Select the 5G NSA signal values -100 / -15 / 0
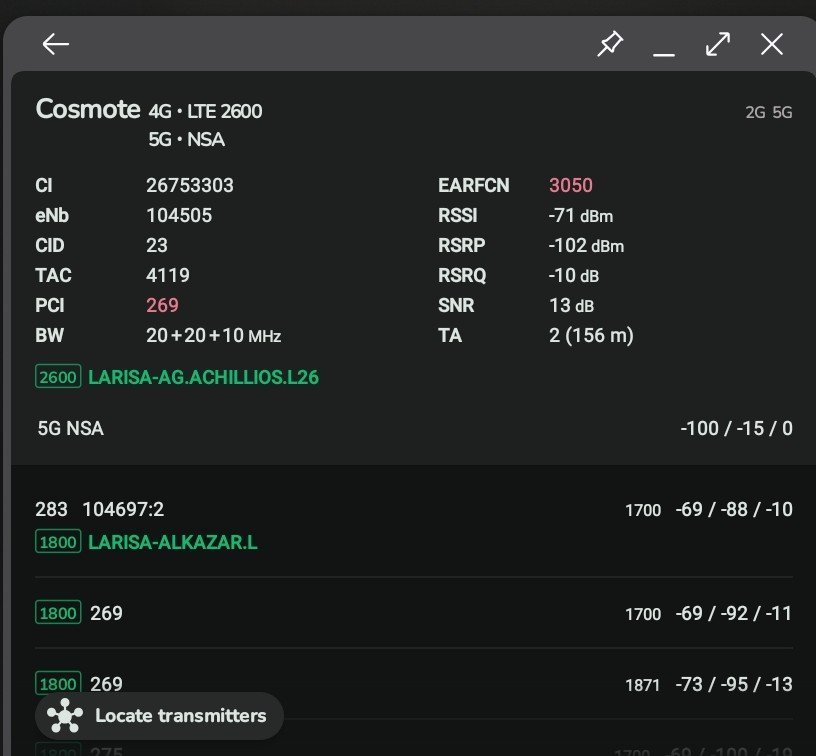The height and width of the screenshot is (756, 816). click(x=736, y=429)
